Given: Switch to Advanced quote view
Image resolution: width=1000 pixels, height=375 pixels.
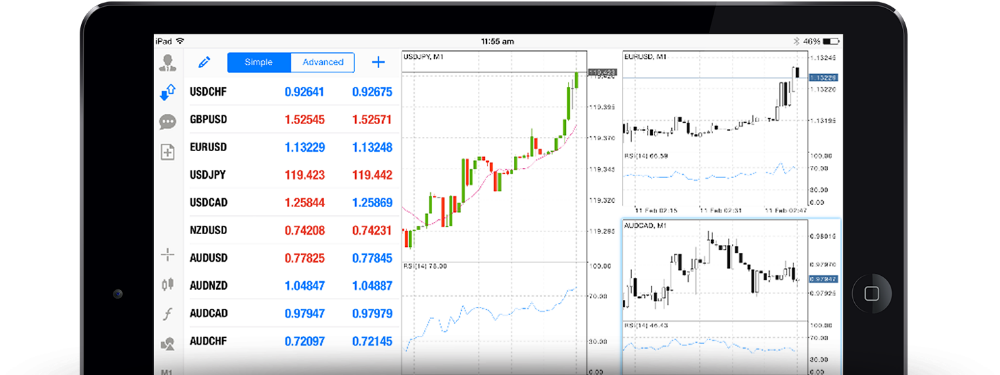Looking at the screenshot, I should point(323,62).
